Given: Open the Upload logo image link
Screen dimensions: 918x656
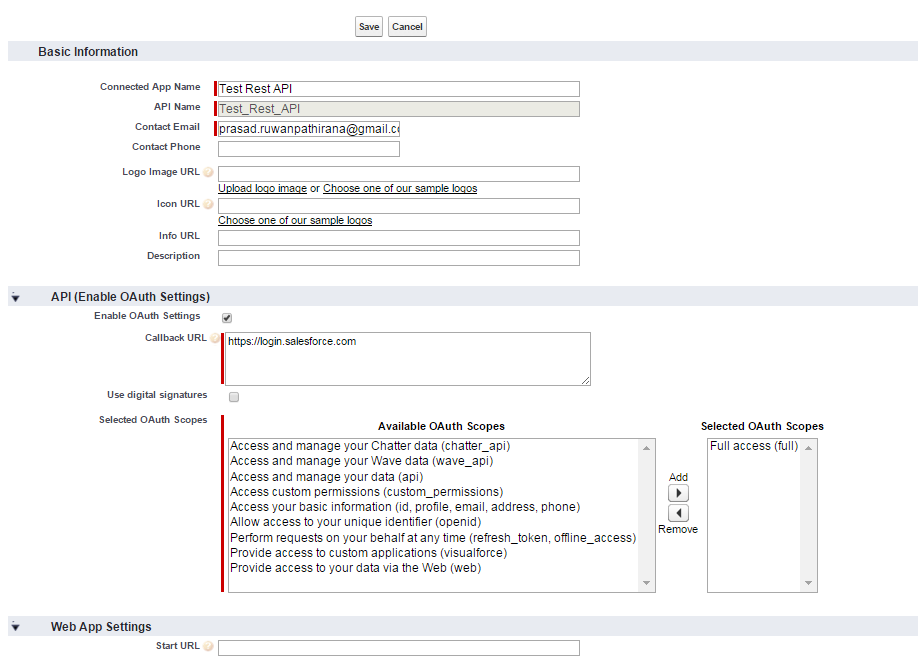Looking at the screenshot, I should (262, 189).
